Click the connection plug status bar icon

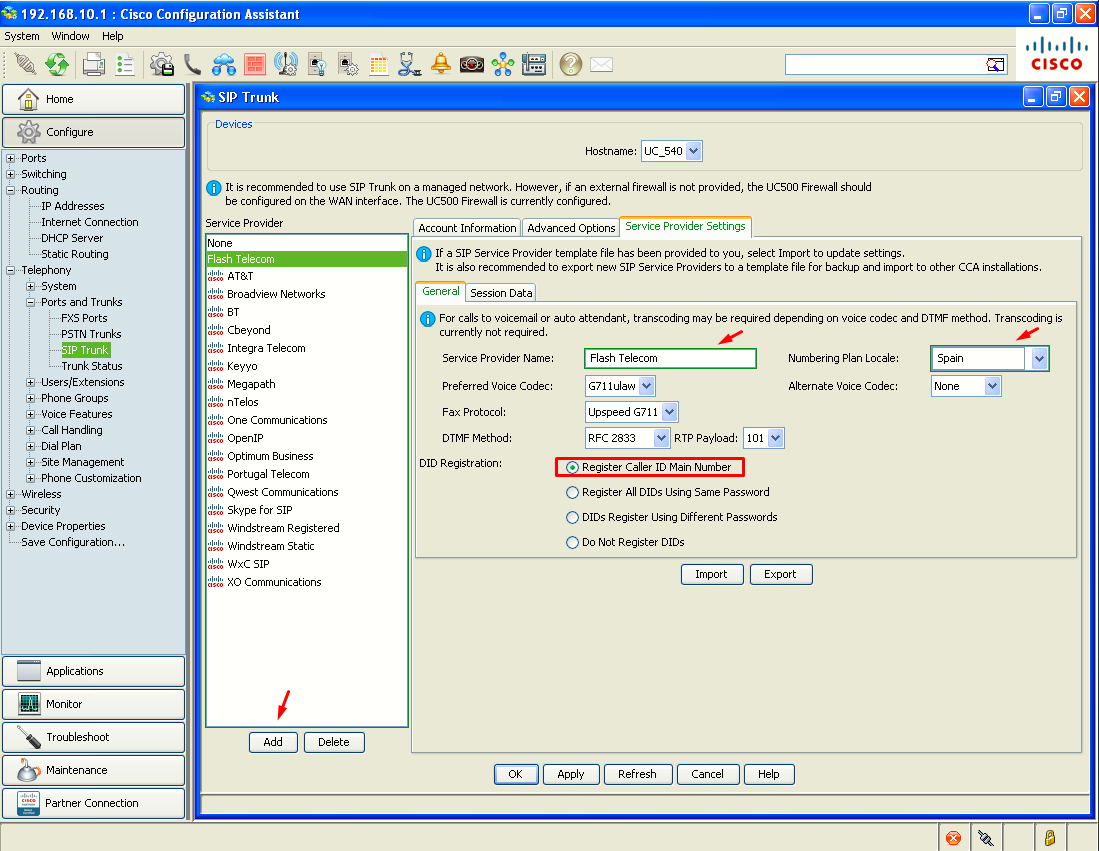coord(985,838)
